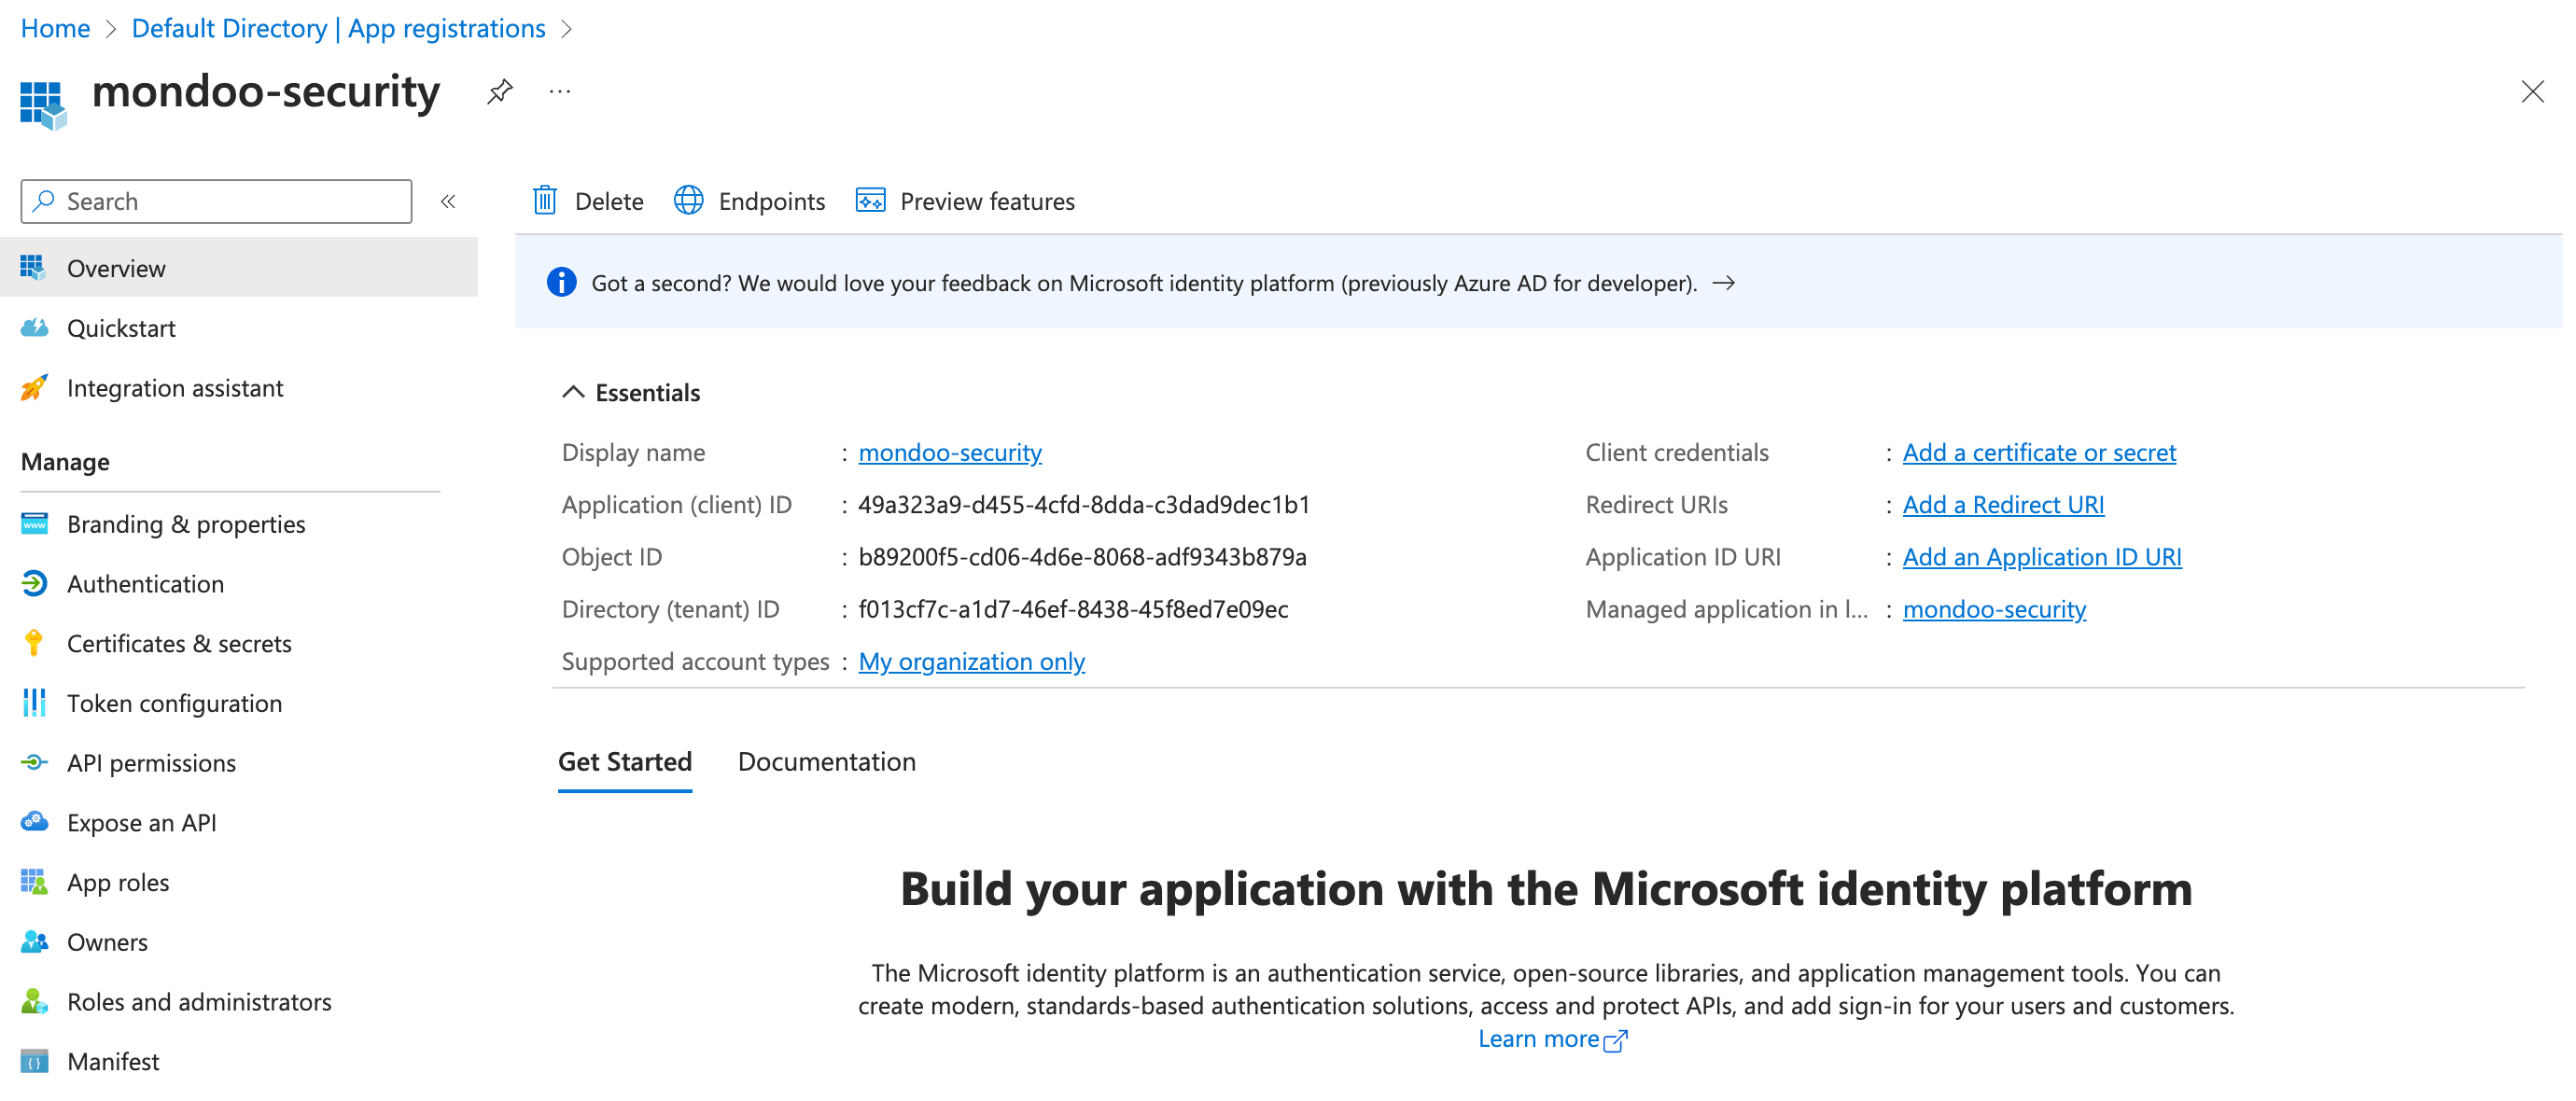Click the Preview features icon
2576x1101 pixels.
click(870, 200)
